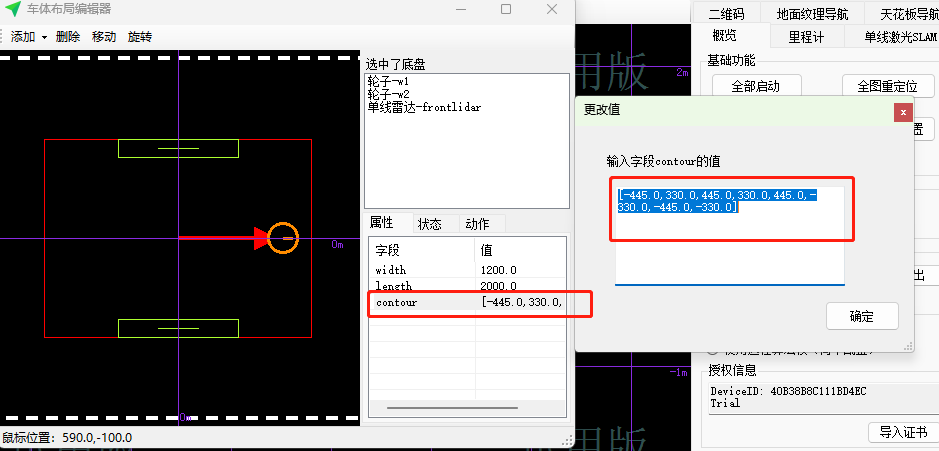
Task: Click 删除 in the toolbar
Action: (68, 36)
